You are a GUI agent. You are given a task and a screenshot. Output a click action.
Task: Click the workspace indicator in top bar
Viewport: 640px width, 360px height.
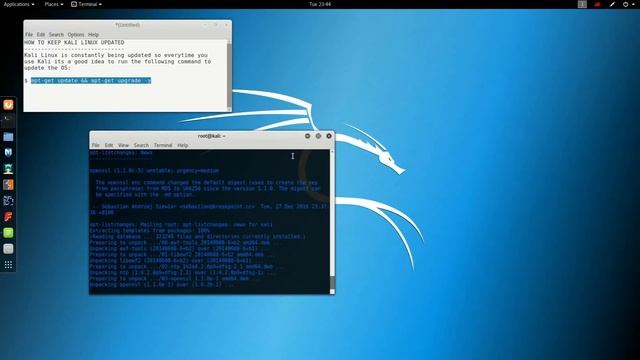582,4
